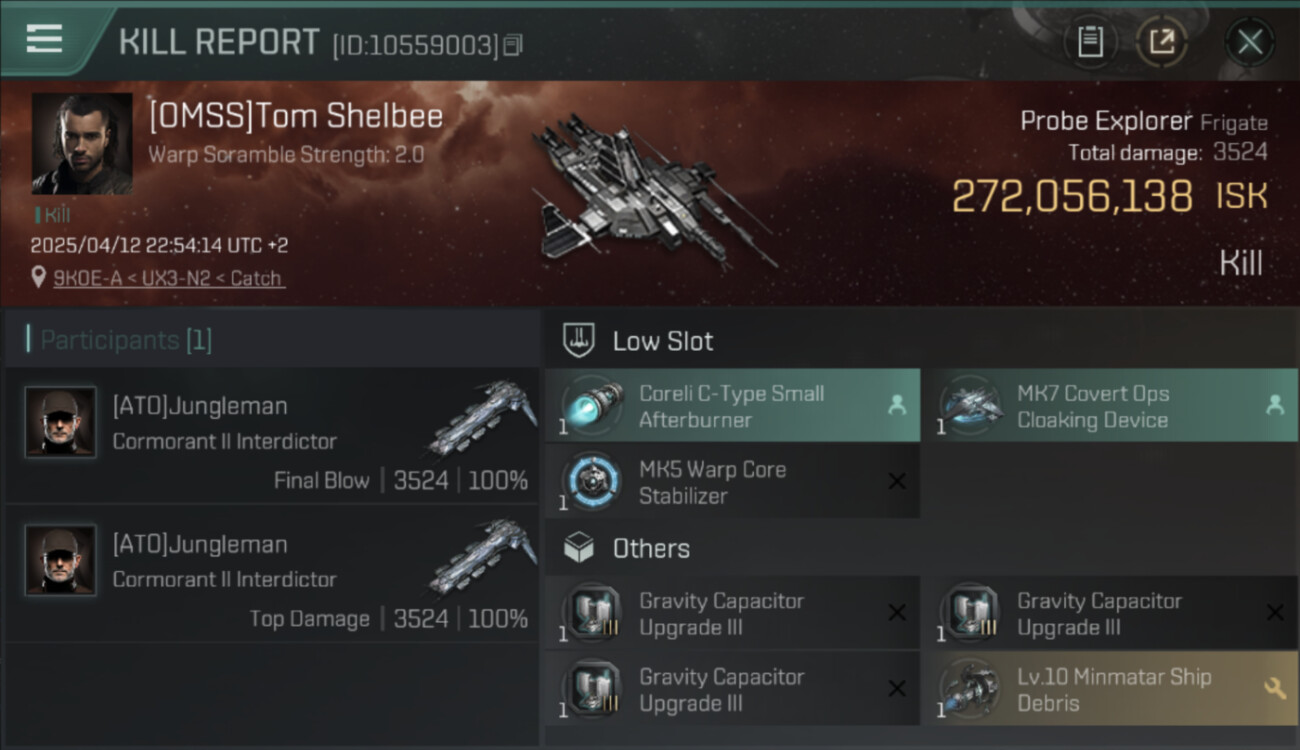
Task: Tap the MK5 Warp Core Stabilizer icon
Action: click(592, 482)
